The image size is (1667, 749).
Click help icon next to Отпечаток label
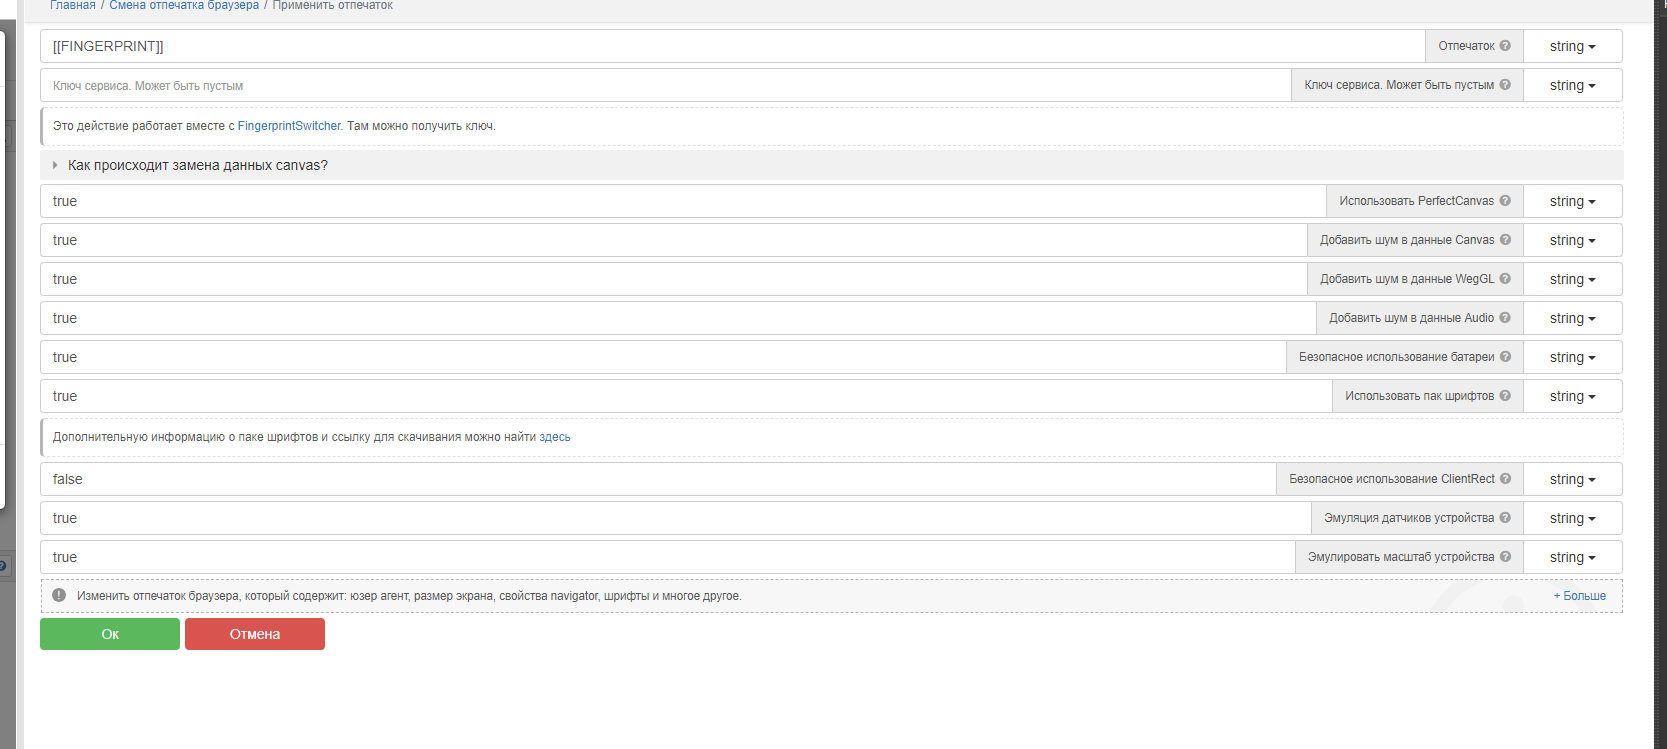[1505, 46]
